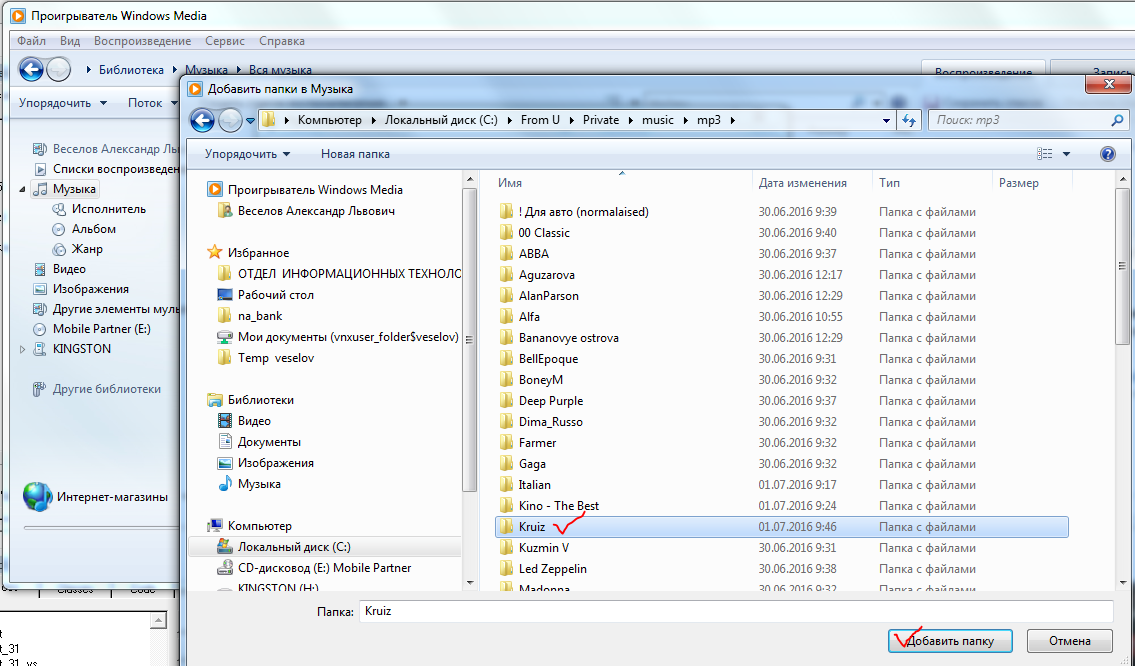
Task: Collapse the Музыка node in the main window
Action: (x=22, y=190)
